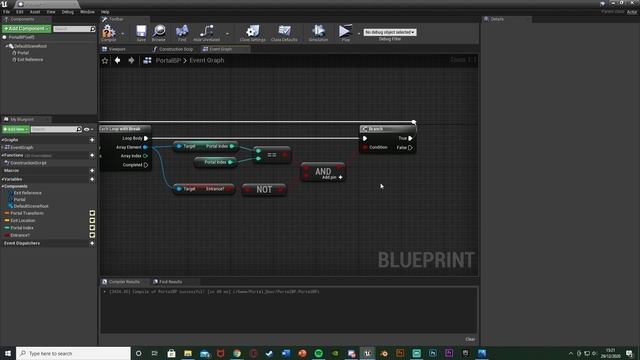Screen dimensions: 640x360
Task: Click the Branch False output pin
Action: click(x=410, y=147)
